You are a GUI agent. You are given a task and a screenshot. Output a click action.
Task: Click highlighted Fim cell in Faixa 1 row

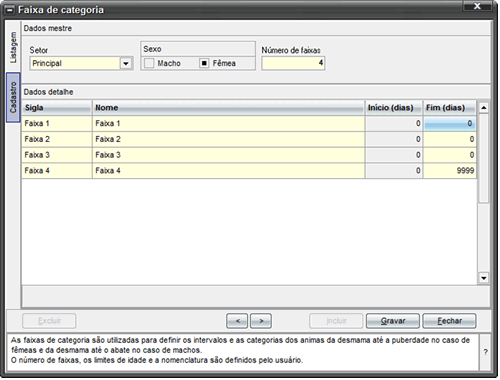coord(450,124)
